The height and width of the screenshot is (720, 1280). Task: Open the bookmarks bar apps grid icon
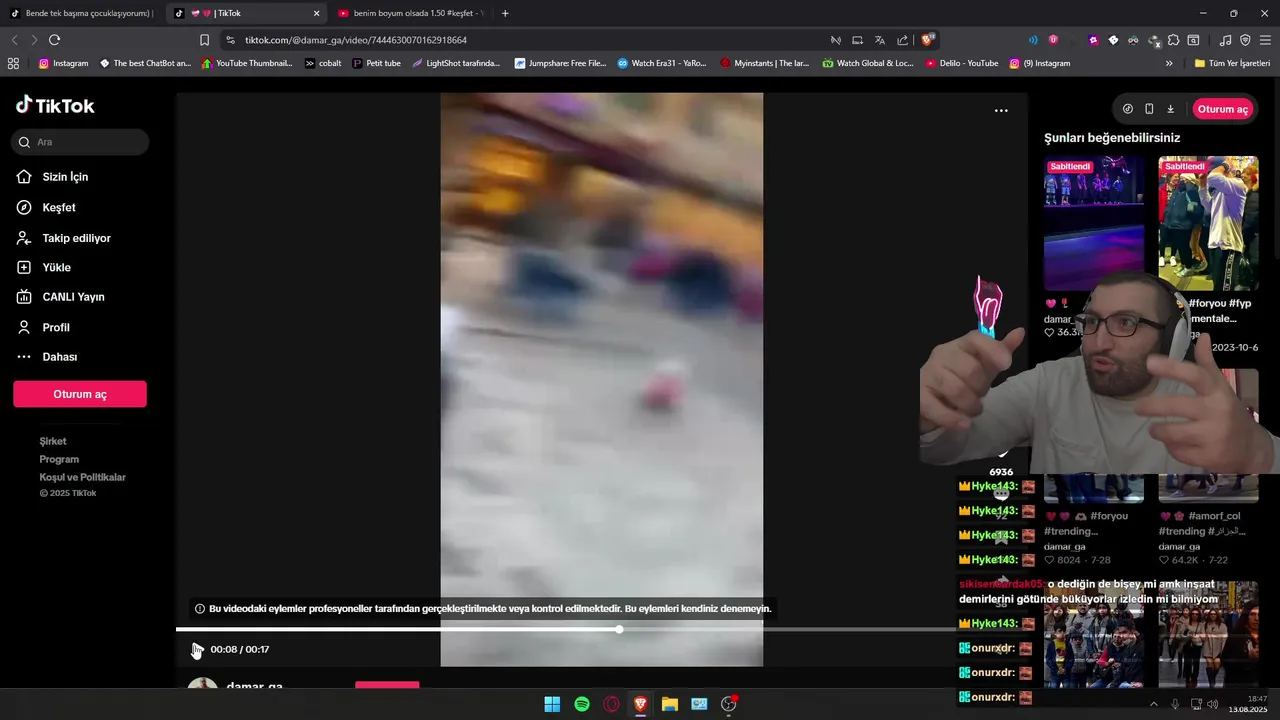(x=13, y=63)
